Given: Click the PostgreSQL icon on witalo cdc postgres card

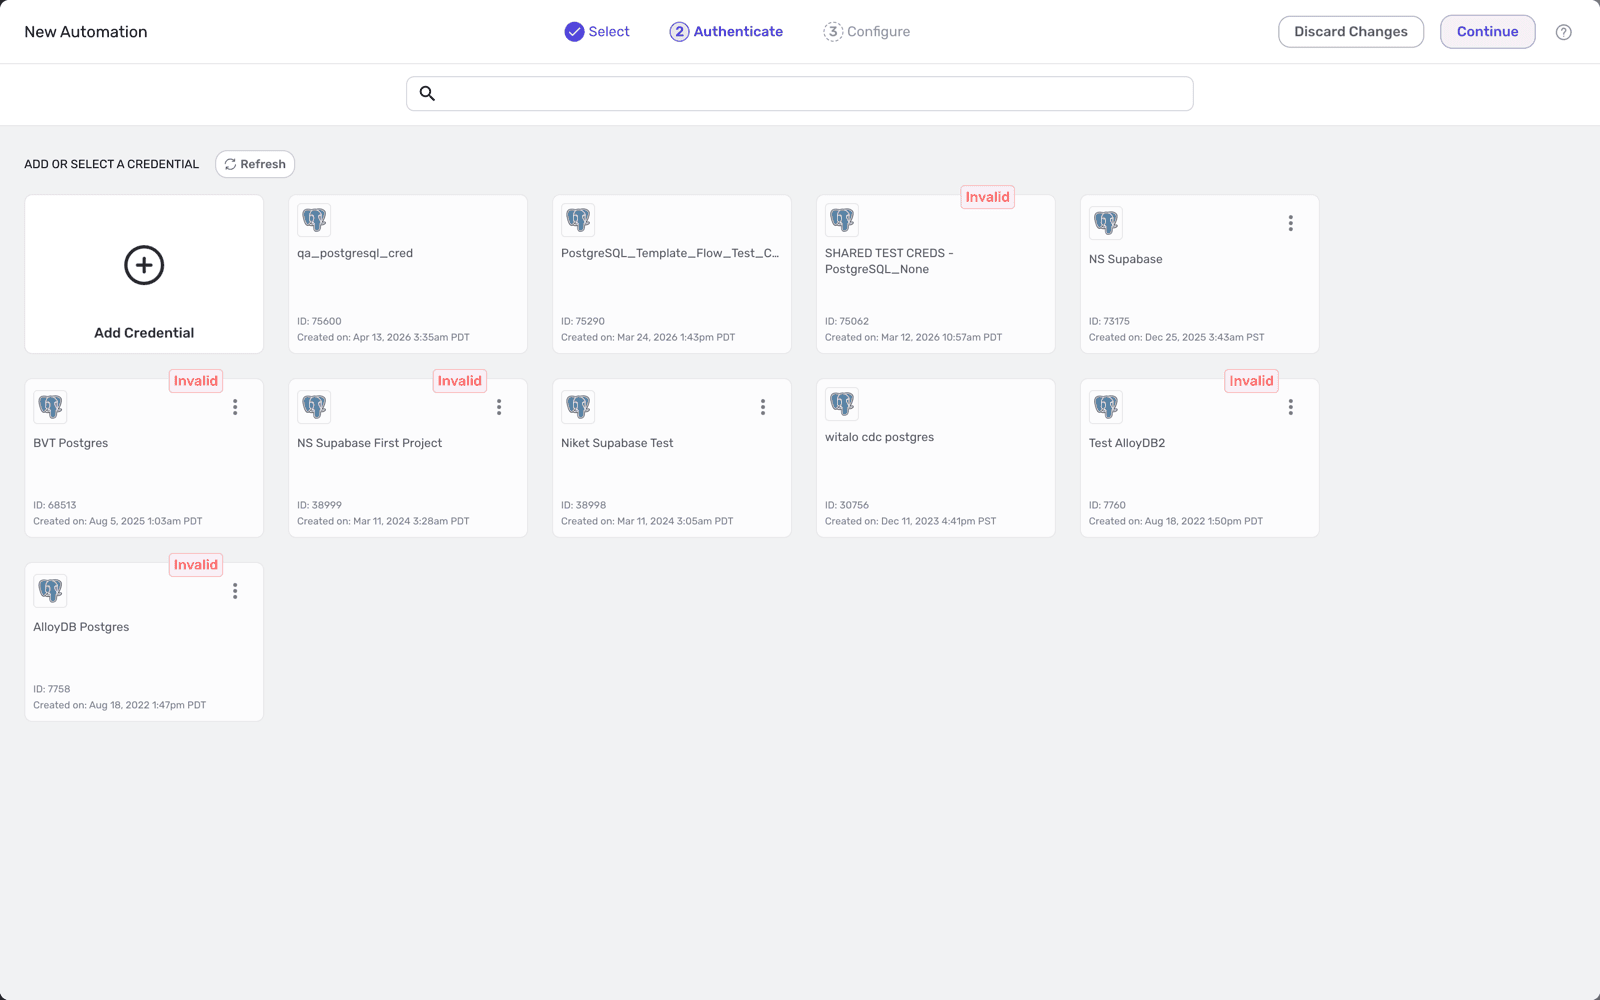Looking at the screenshot, I should coord(842,404).
